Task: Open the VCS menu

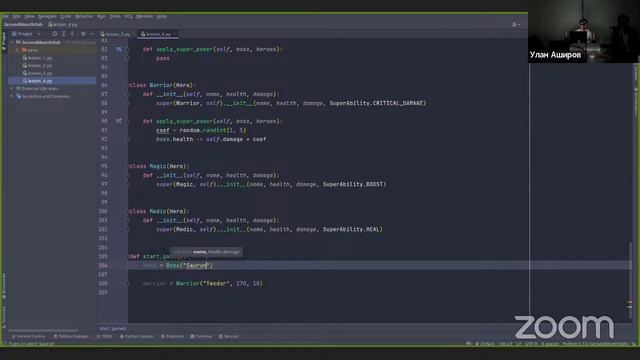Action: point(128,17)
